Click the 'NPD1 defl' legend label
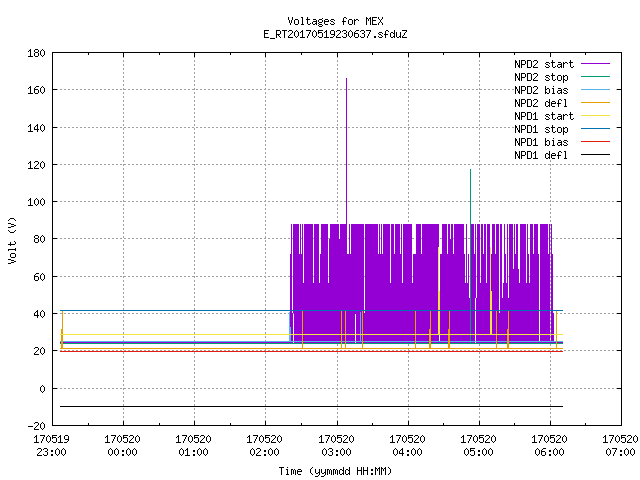Screen dimensions: 640x480 (x=541, y=155)
